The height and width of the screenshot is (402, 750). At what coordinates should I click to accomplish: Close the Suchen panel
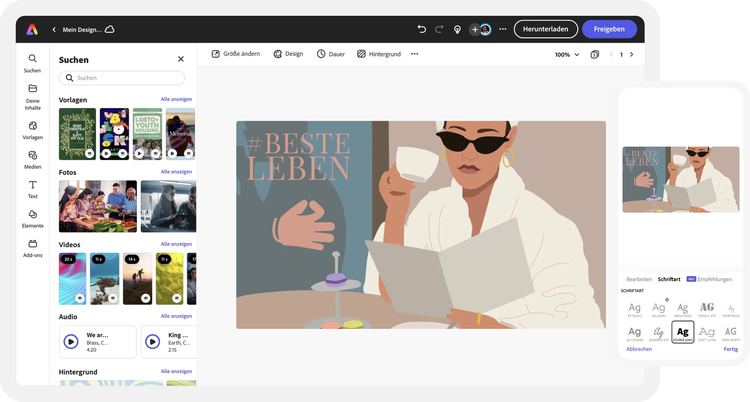(x=181, y=60)
